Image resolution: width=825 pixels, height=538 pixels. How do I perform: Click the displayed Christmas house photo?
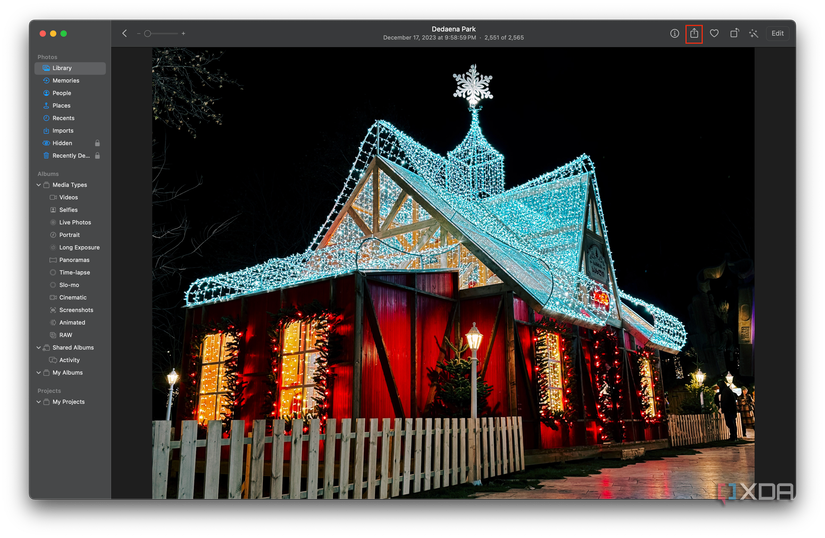point(453,273)
